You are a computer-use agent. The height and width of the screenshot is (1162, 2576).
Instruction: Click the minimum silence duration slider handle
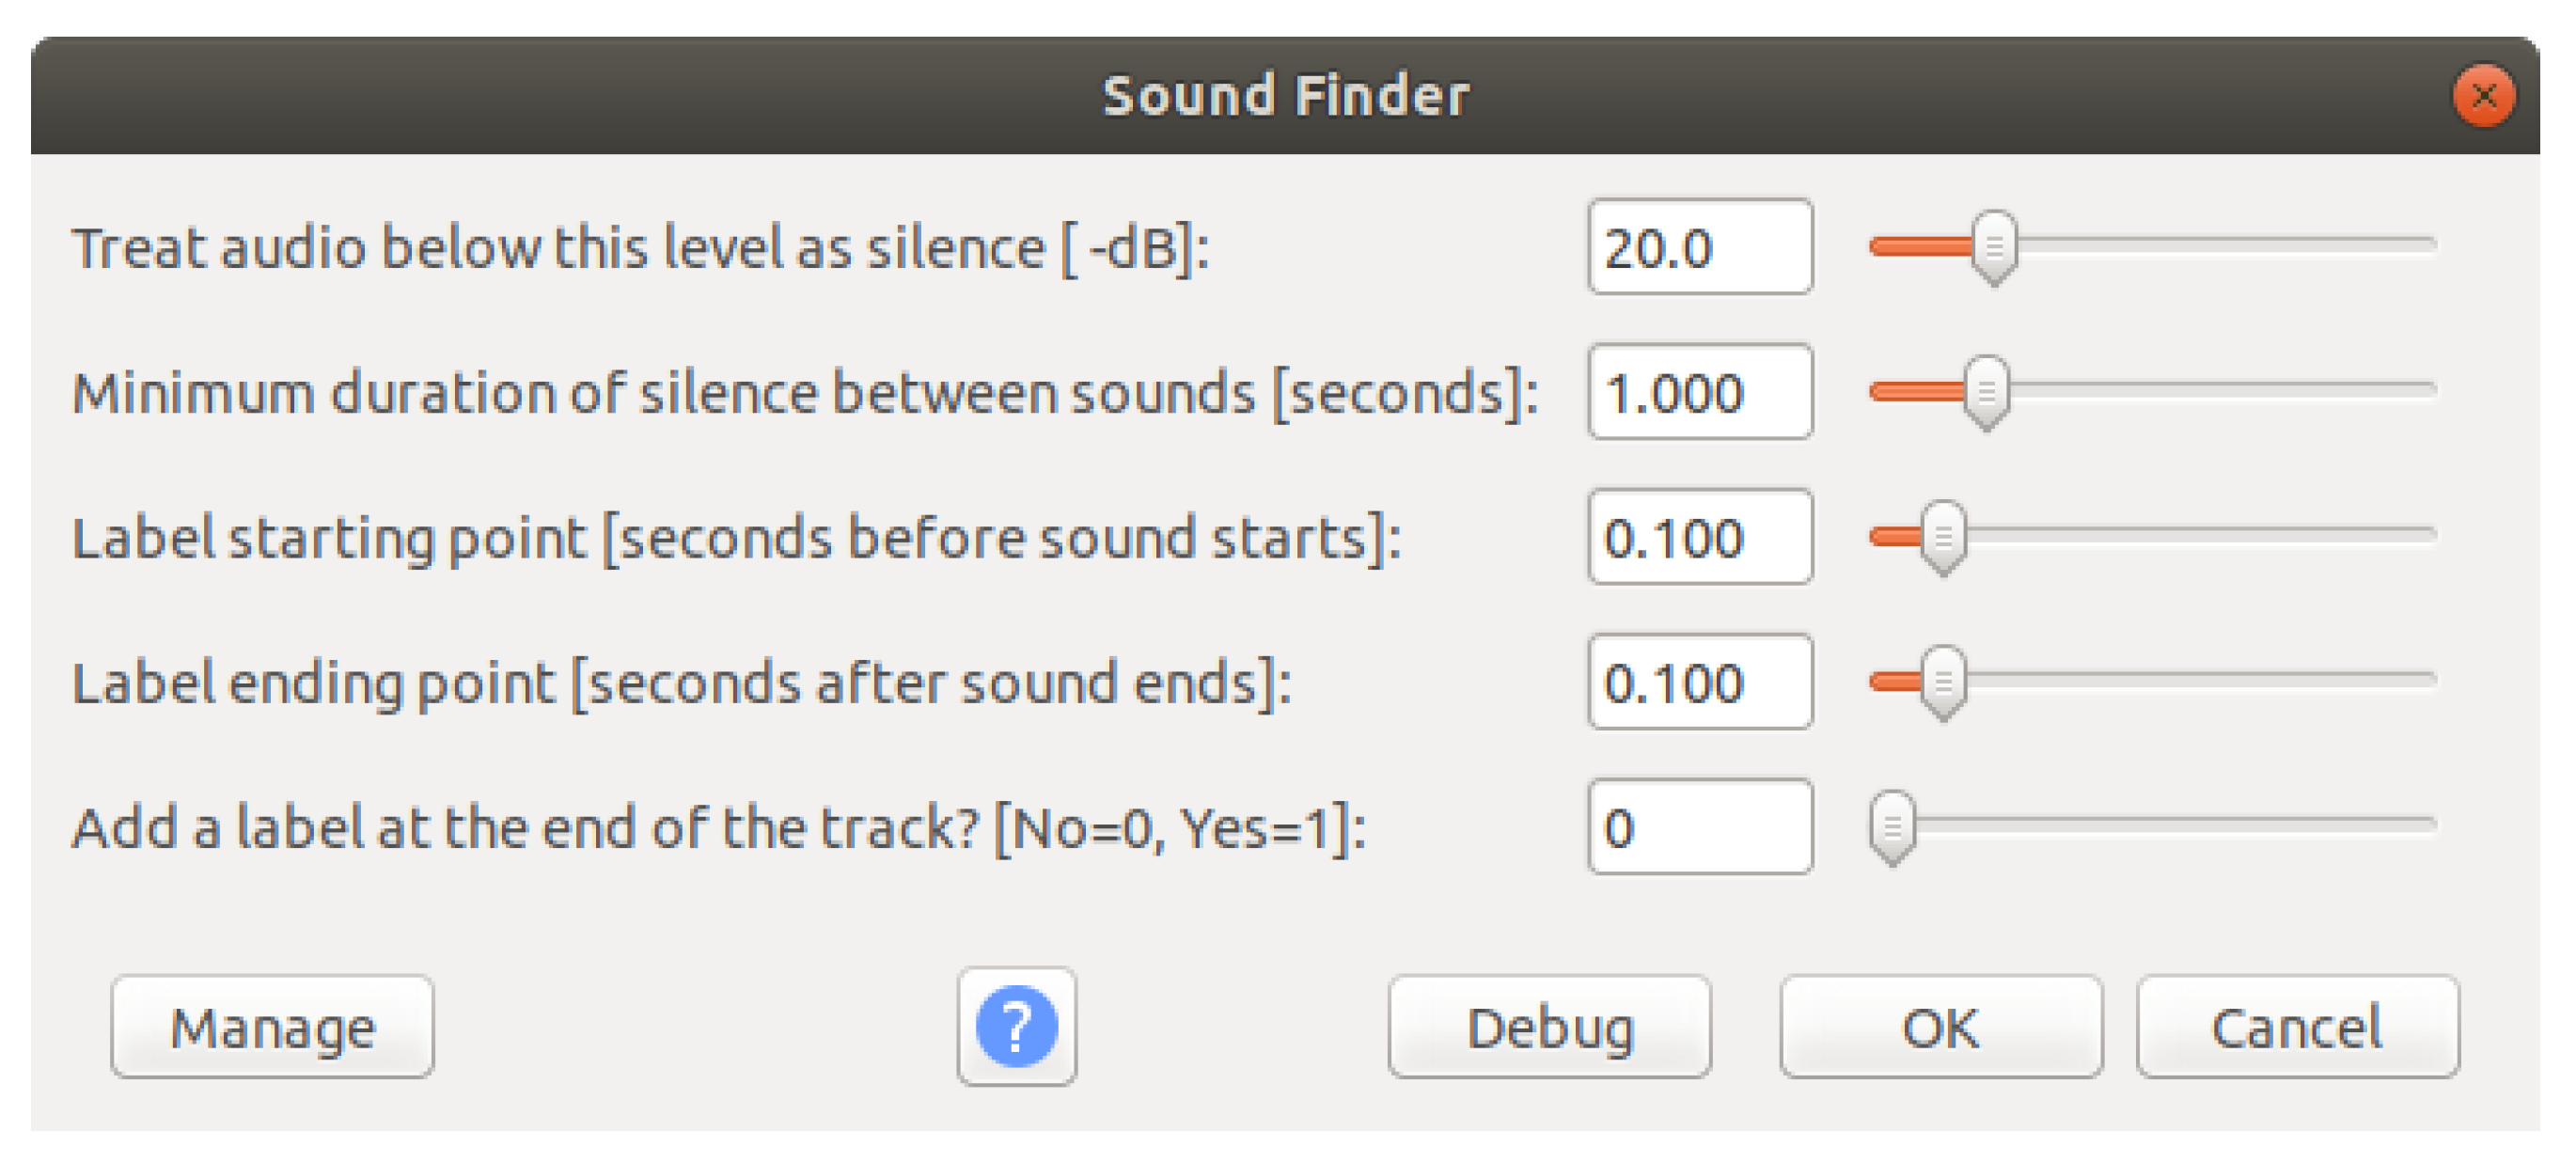[1986, 392]
